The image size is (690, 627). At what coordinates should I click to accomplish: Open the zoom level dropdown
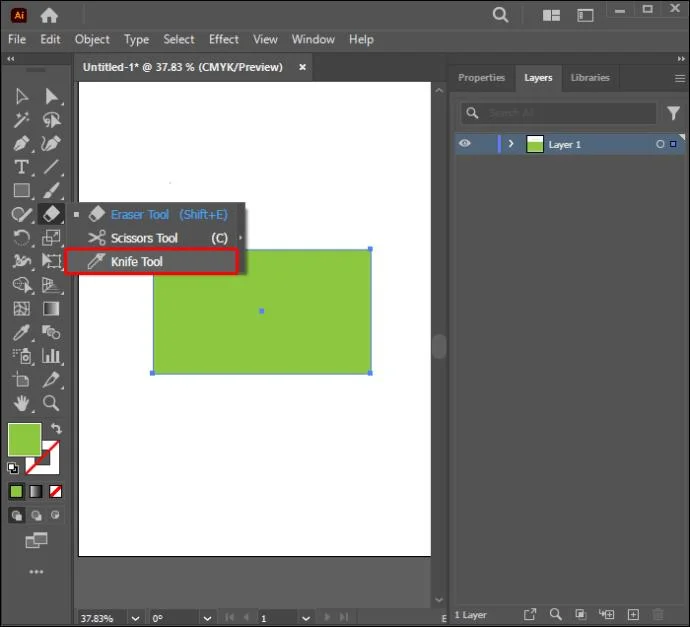click(136, 618)
